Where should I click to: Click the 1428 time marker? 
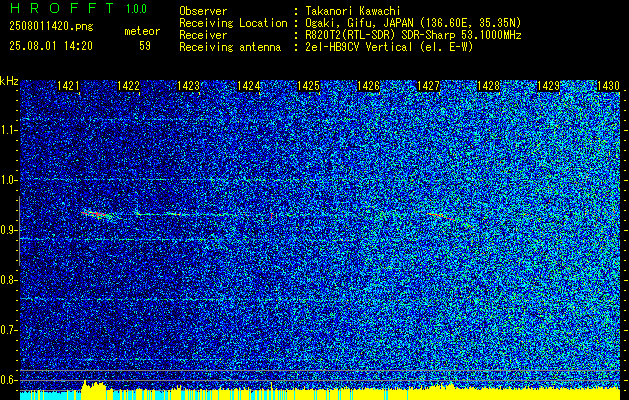pos(489,85)
